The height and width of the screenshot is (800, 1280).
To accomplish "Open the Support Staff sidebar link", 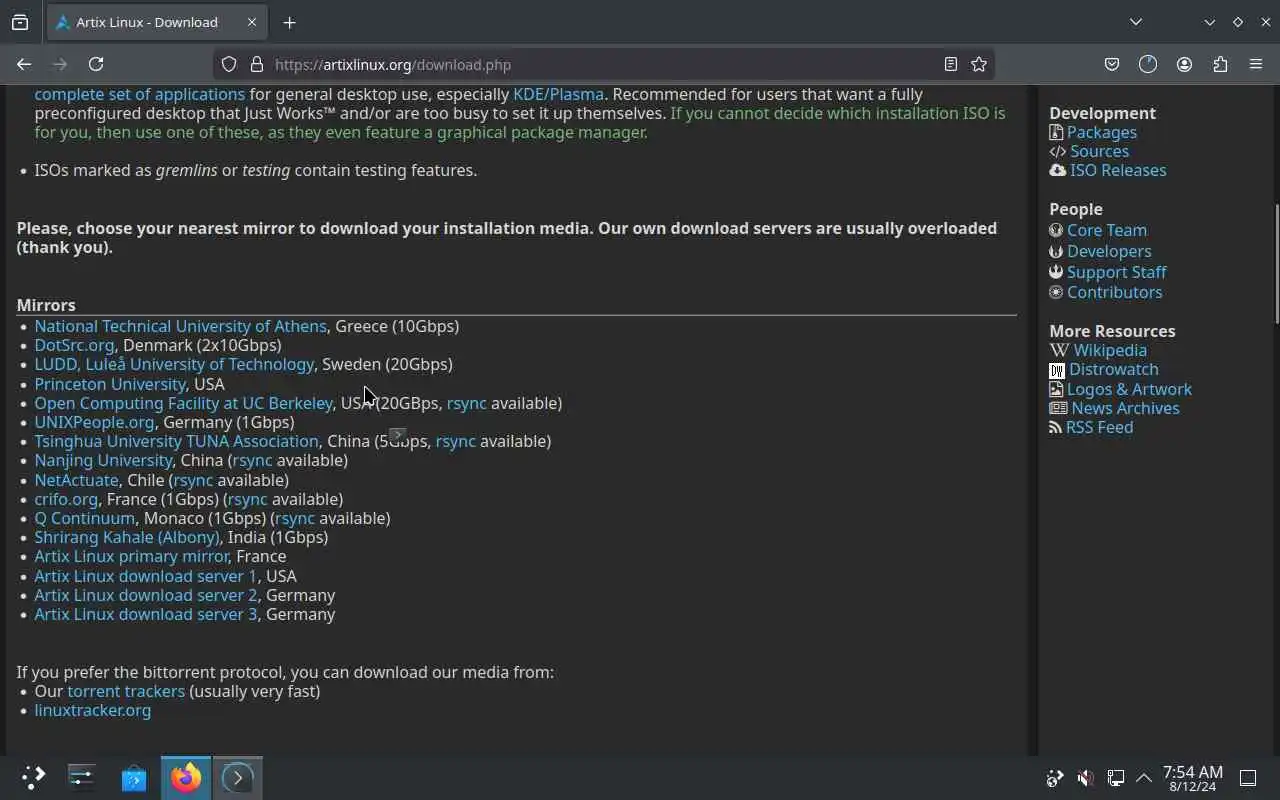I will click(x=1116, y=272).
